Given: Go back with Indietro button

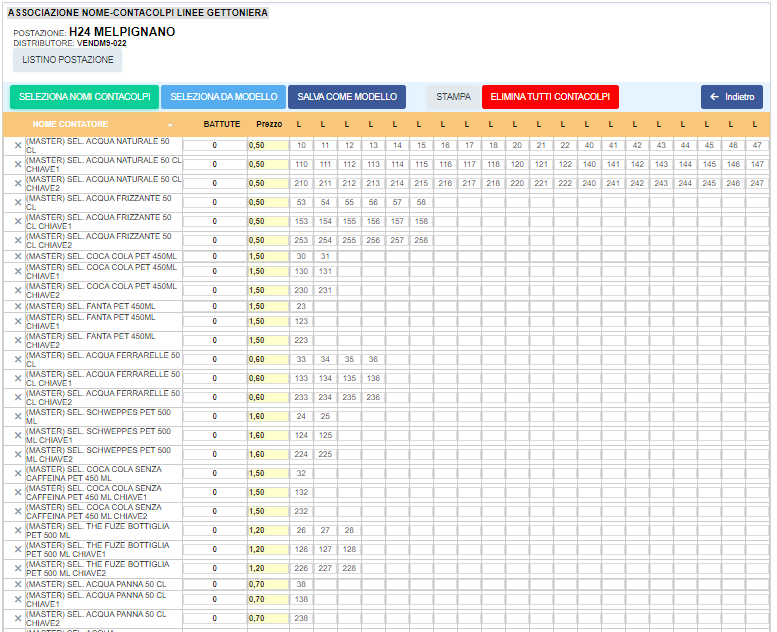Looking at the screenshot, I should [x=732, y=97].
